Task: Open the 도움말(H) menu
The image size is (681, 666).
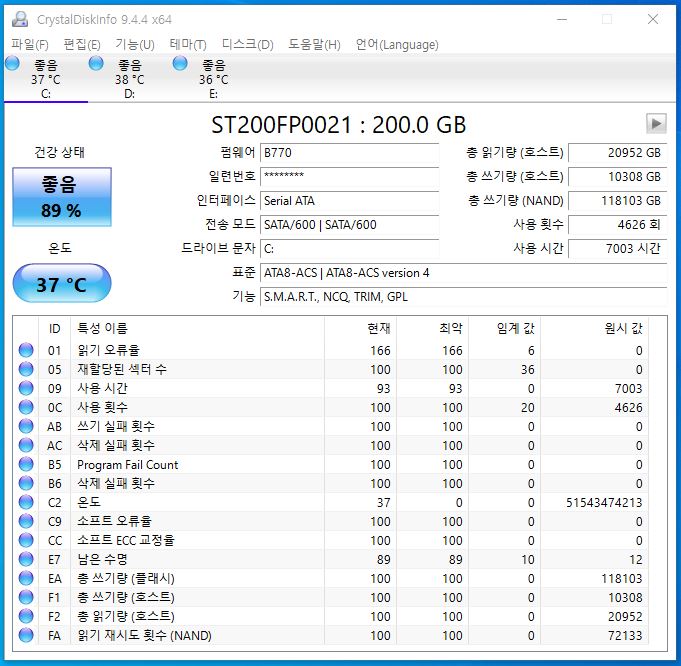Action: point(314,44)
